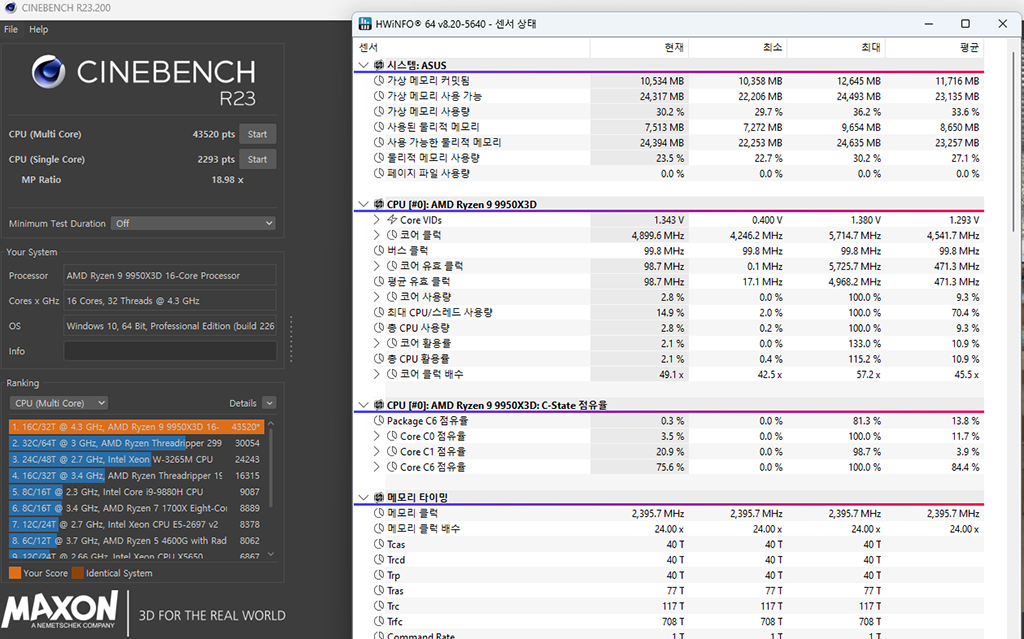
Task: Click the brown Identical System swatch
Action: [x=78, y=573]
